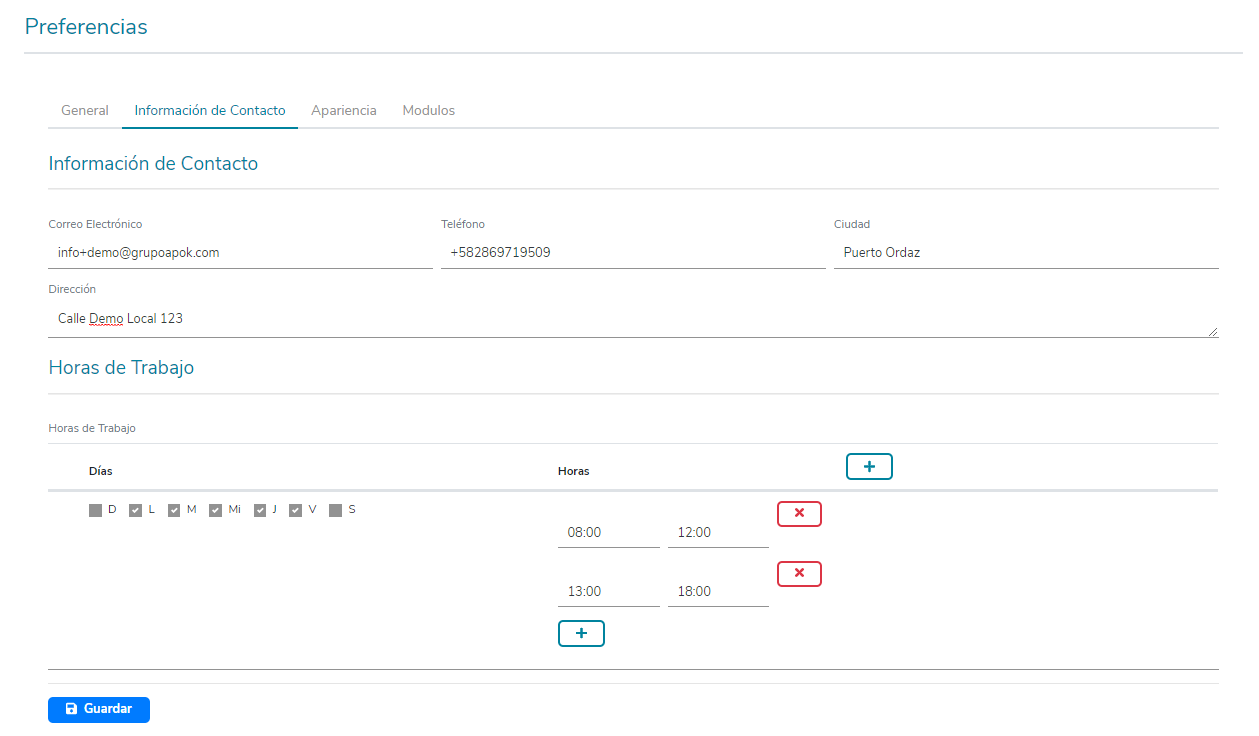1259x736 pixels.
Task: Toggle the Thursday (J) checkbox
Action: (260, 510)
